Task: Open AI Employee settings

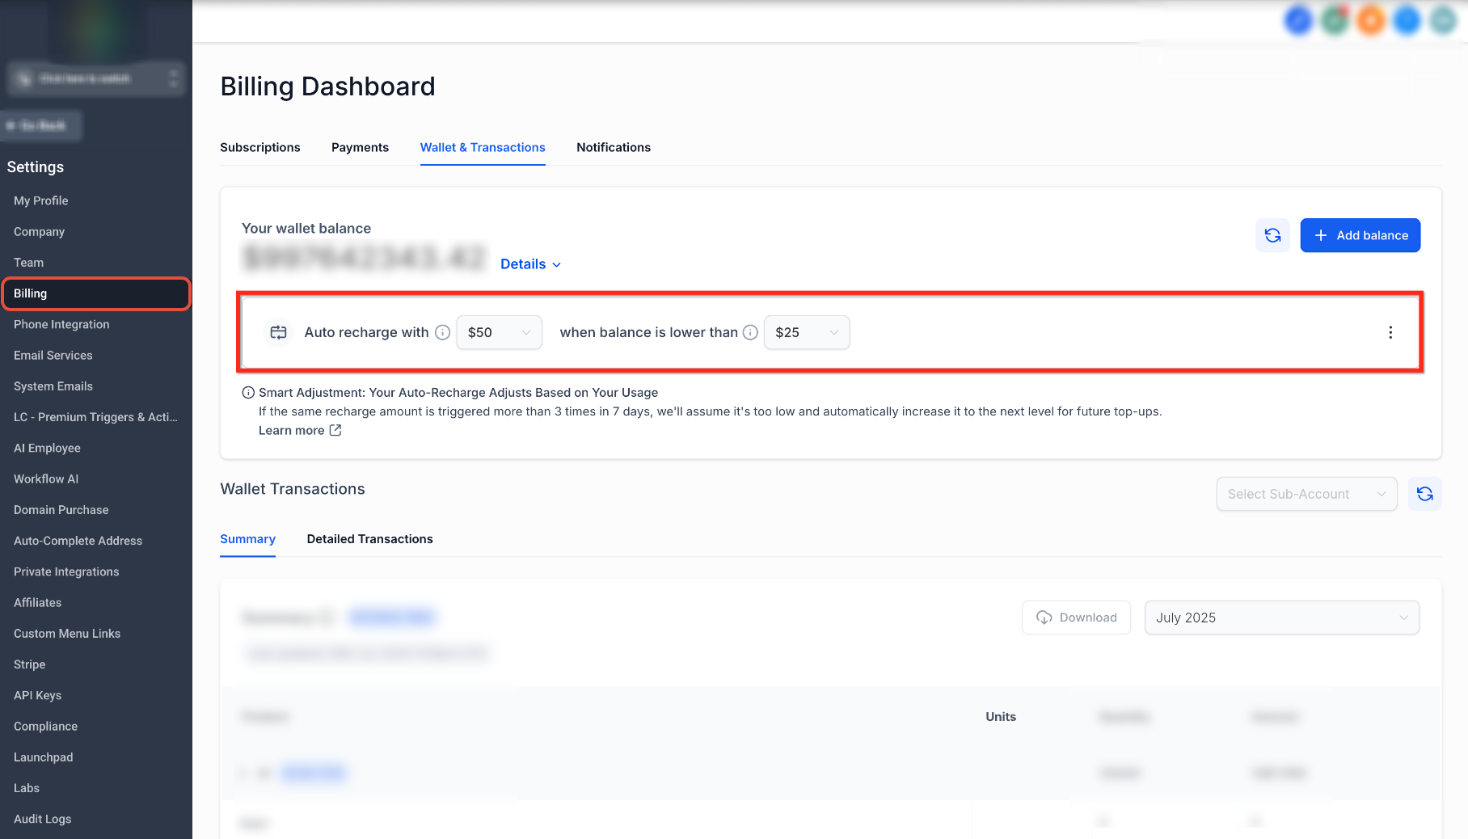Action: tap(47, 448)
